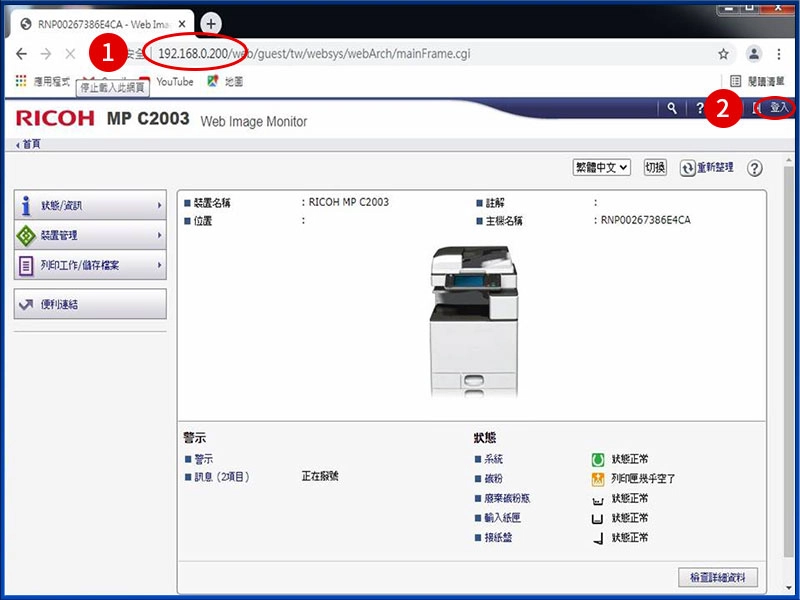Open the 繁體中文 language dropdown
The height and width of the screenshot is (600, 800).
coord(601,168)
